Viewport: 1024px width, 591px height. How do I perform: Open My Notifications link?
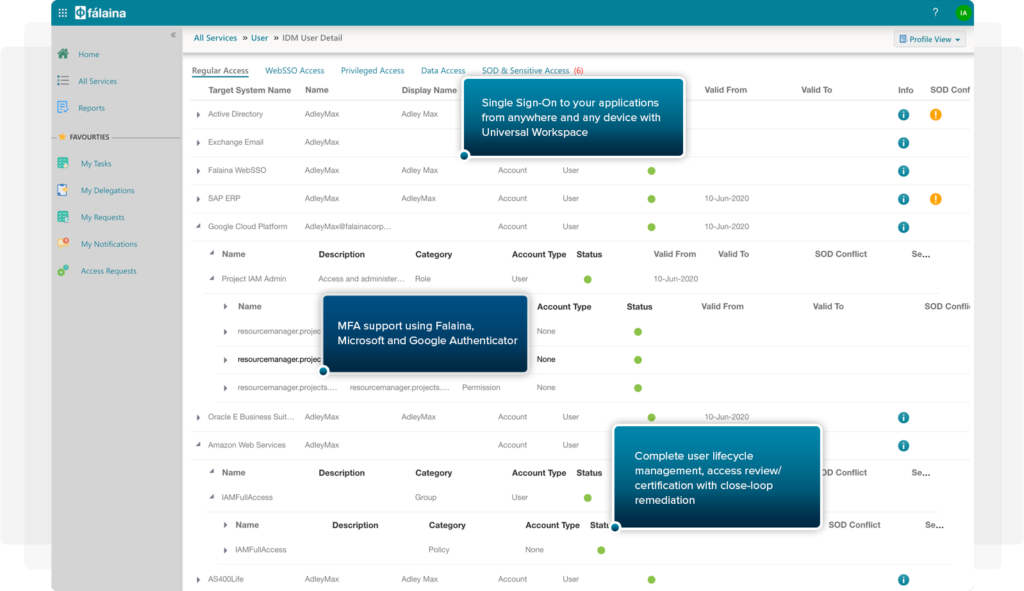109,244
